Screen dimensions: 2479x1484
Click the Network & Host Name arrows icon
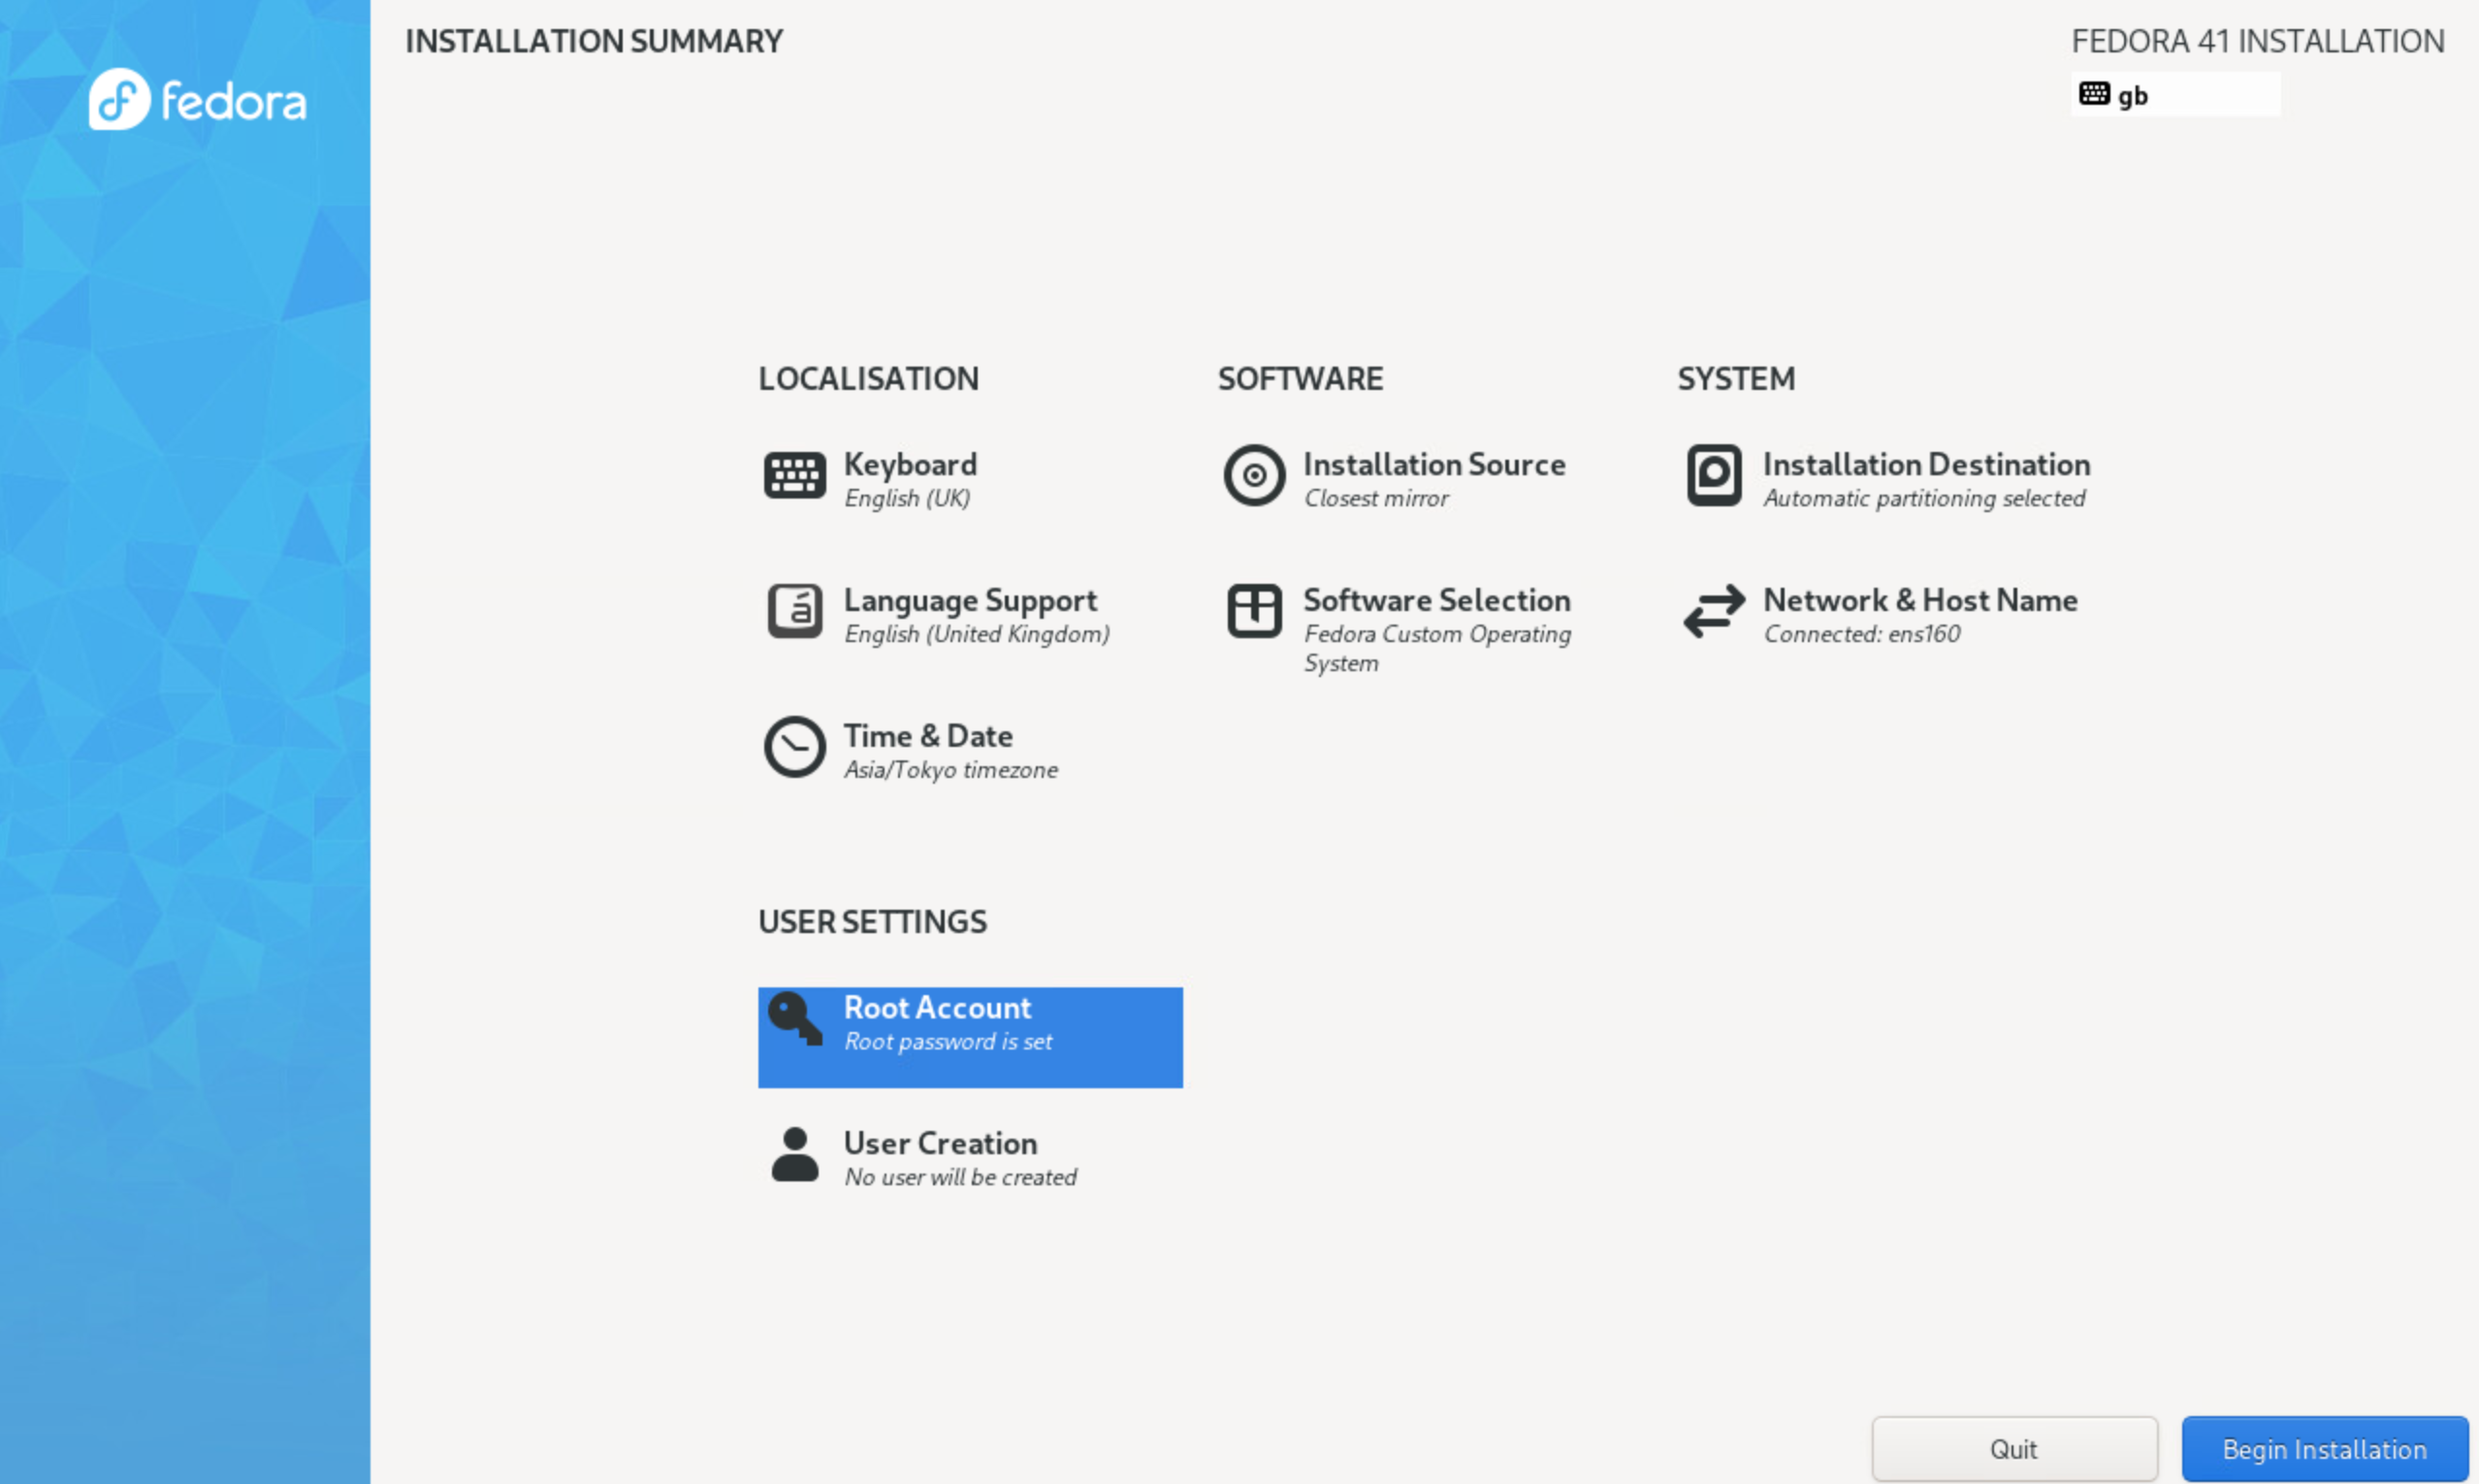[x=1713, y=611]
